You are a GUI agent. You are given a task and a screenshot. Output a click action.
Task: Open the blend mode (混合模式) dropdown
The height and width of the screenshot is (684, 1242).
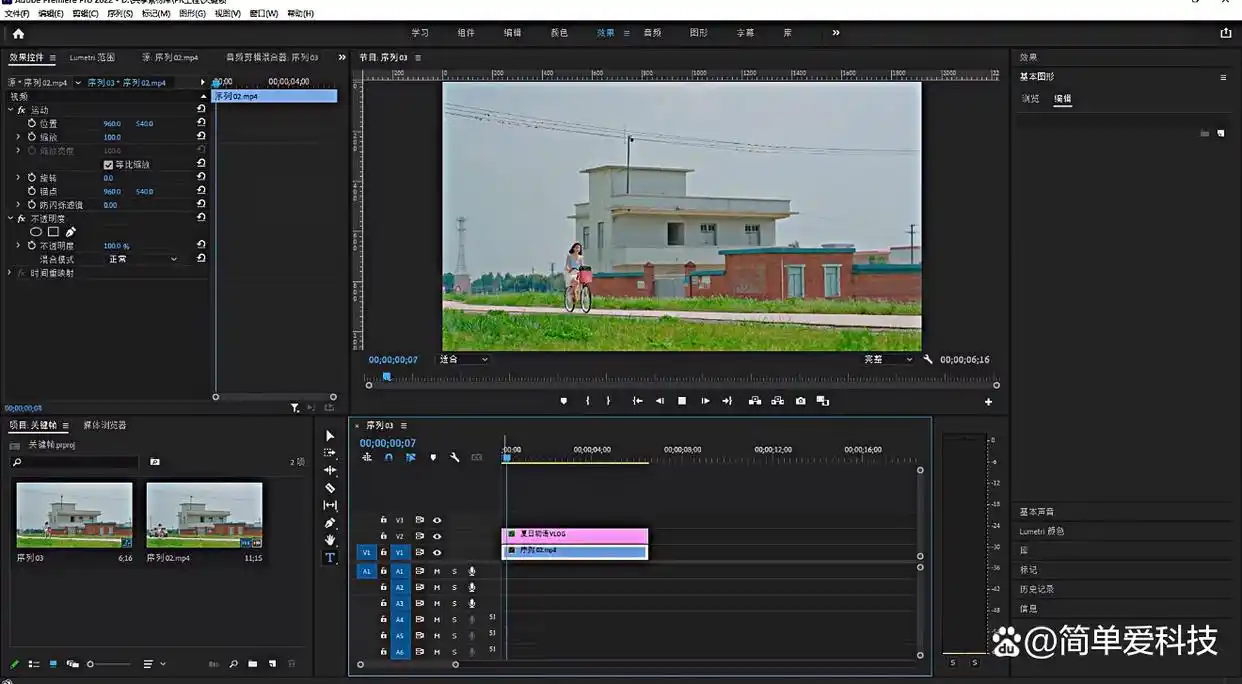143,259
